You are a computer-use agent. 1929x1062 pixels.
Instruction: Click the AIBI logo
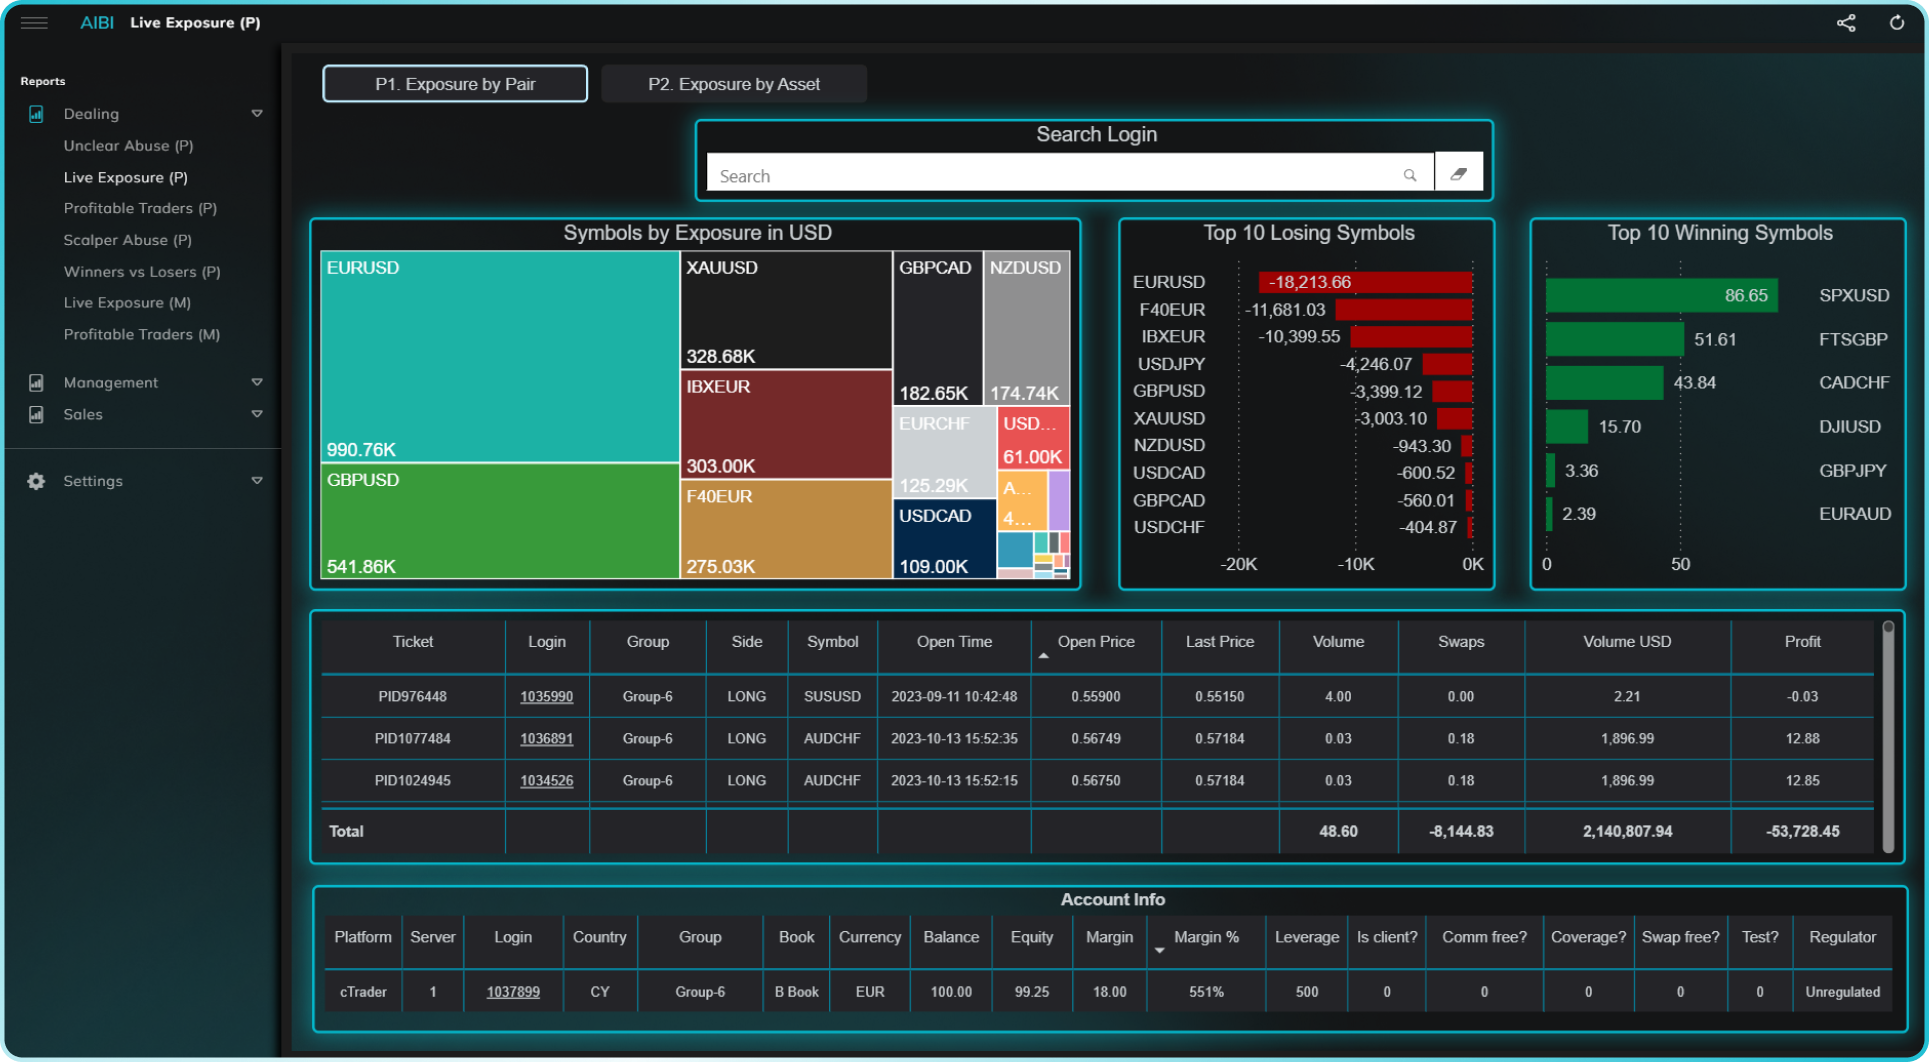click(97, 22)
